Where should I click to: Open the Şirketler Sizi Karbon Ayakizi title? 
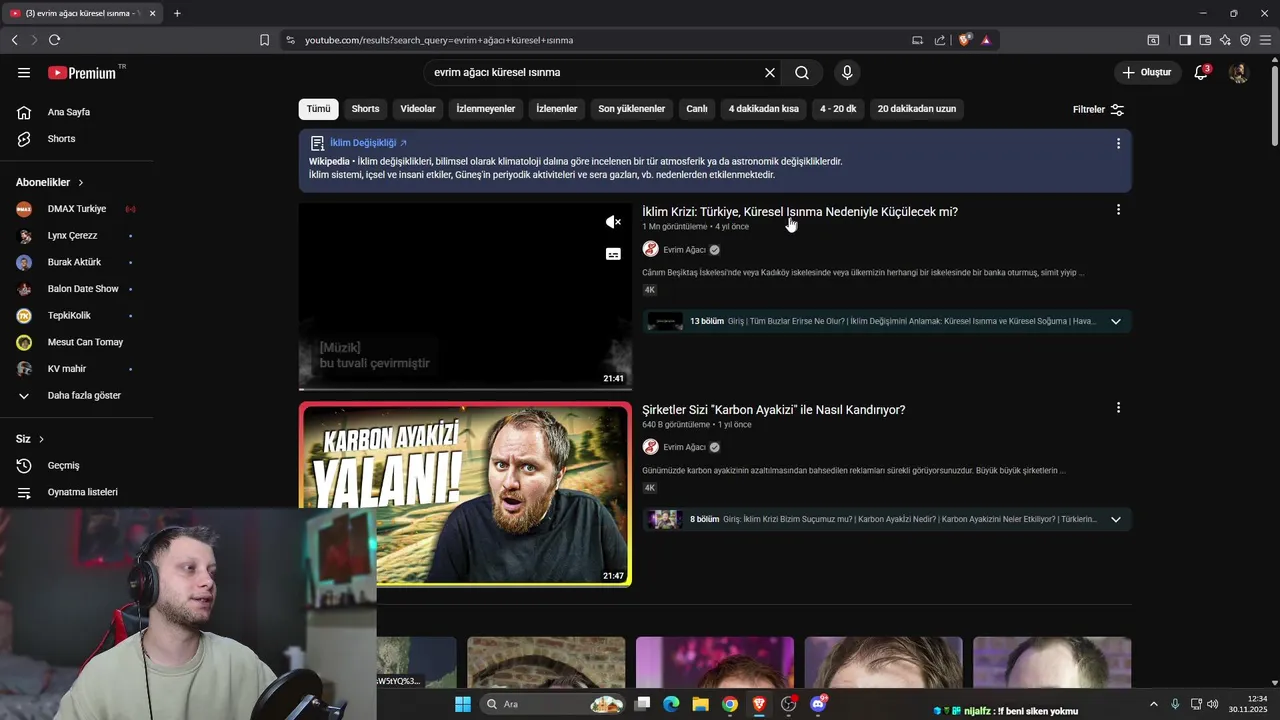[x=774, y=410]
